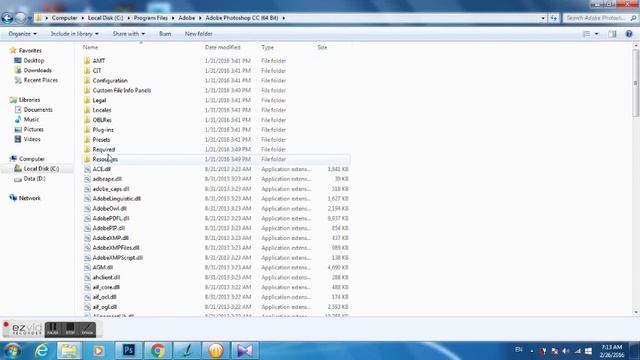
Task: Expand the arrow after Adobe breadcrumb
Action: [x=200, y=18]
